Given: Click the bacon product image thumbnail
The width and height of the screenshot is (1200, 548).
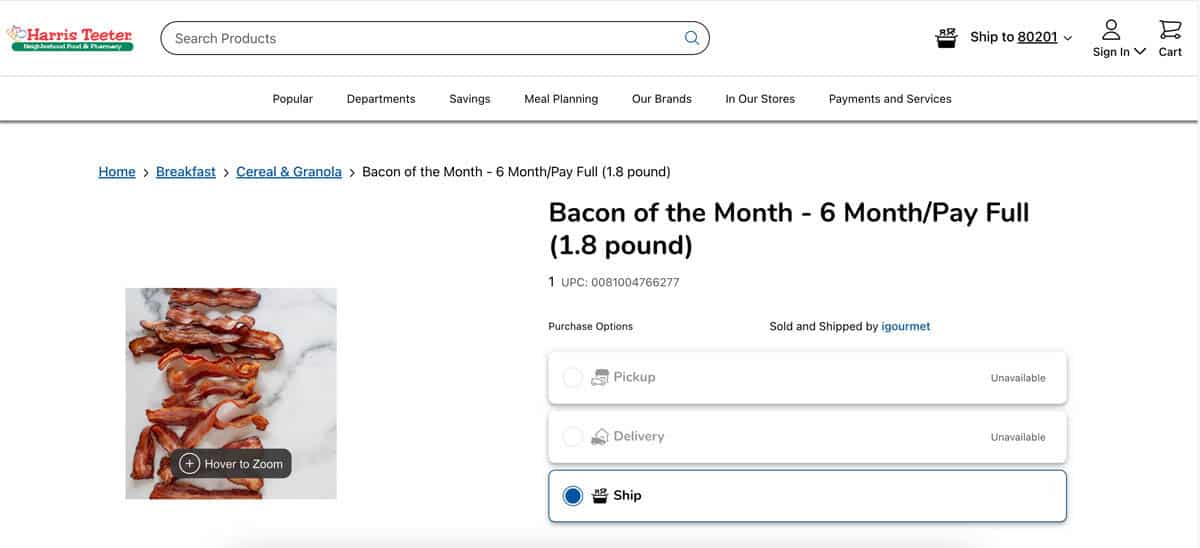Looking at the screenshot, I should (231, 393).
